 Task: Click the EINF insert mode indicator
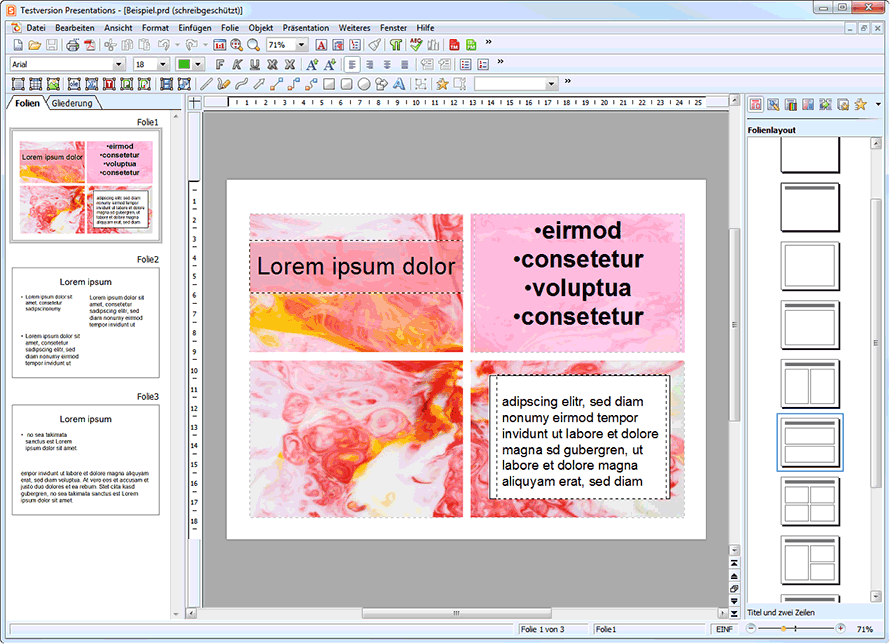(x=724, y=629)
